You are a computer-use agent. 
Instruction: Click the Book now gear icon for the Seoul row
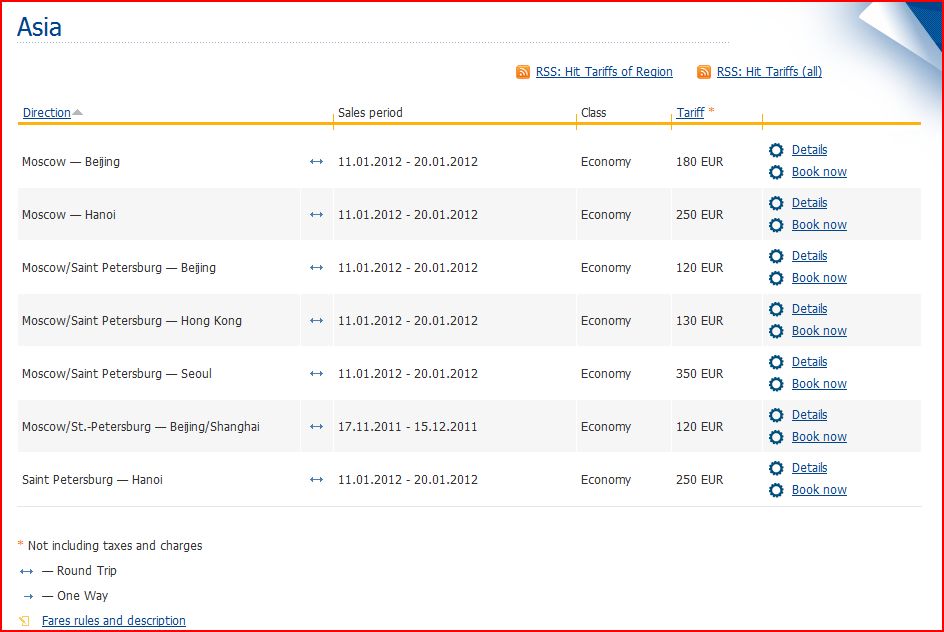point(776,384)
